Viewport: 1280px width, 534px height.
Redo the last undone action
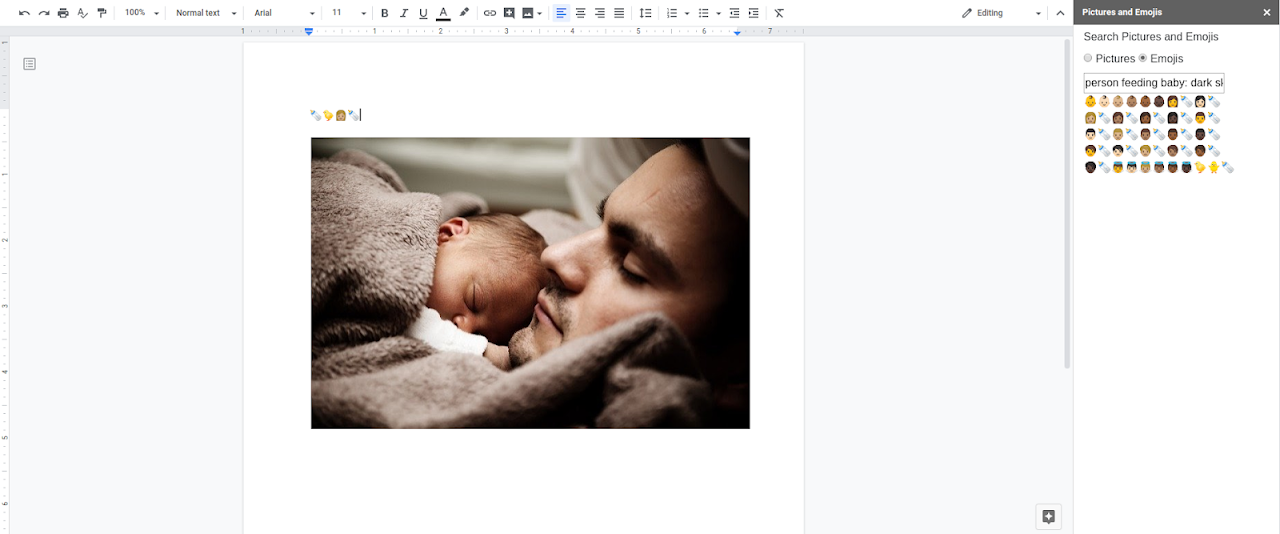point(44,13)
